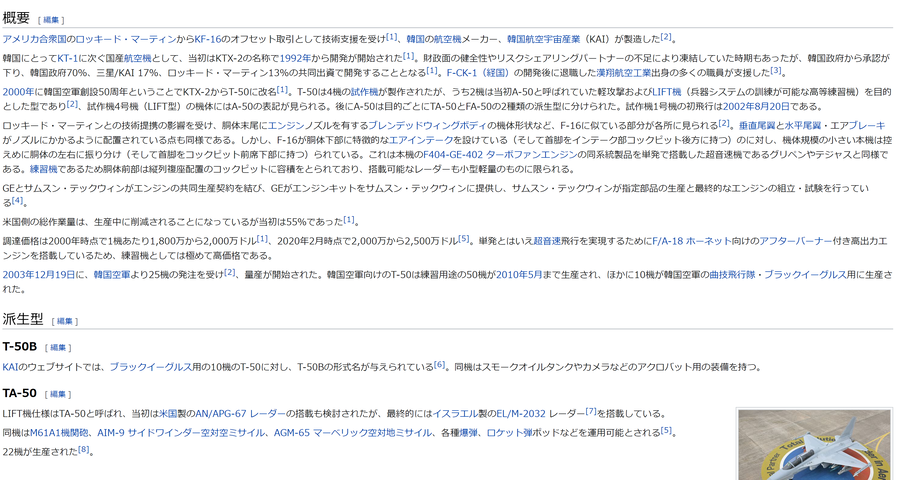
Task: Open the 水平尾翼 link
Action: (x=803, y=125)
